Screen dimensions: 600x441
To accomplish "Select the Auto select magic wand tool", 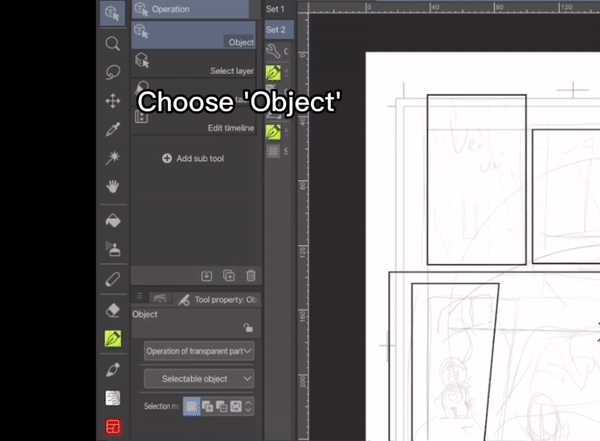I will pyautogui.click(x=112, y=158).
